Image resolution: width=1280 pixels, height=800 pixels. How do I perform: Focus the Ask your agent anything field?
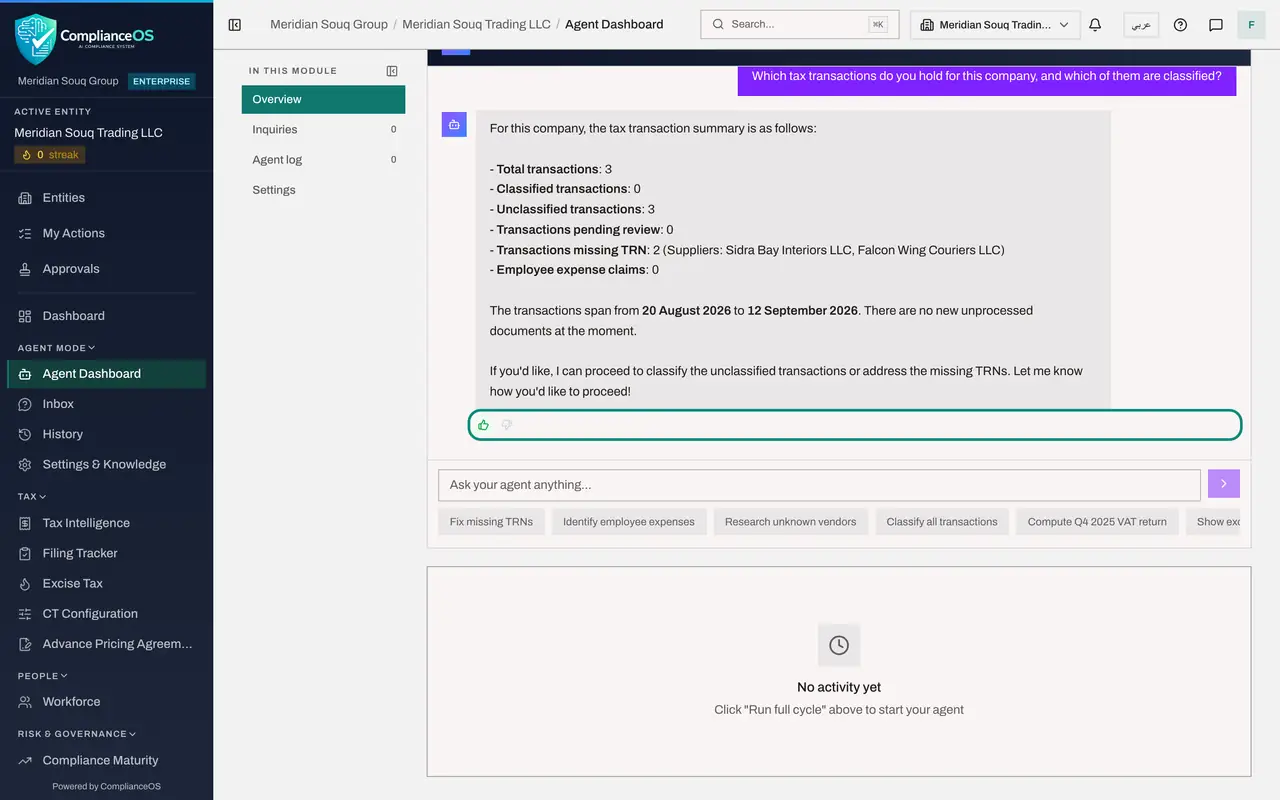(819, 485)
